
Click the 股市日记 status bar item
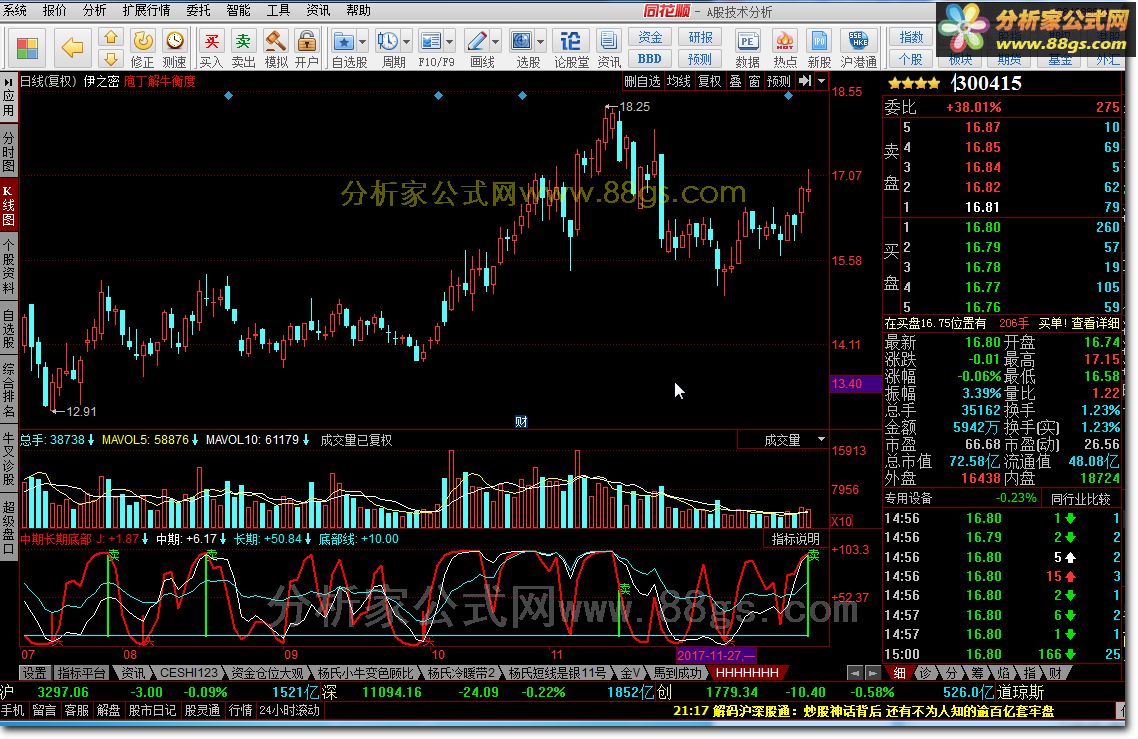[152, 710]
